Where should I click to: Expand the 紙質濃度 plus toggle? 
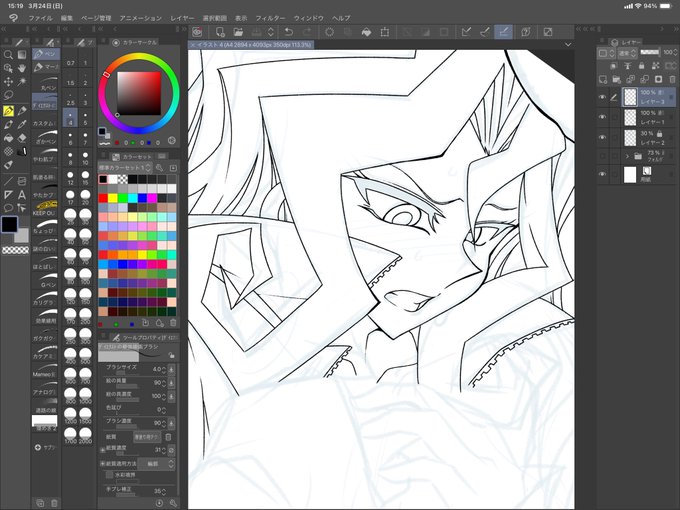pyautogui.click(x=103, y=450)
